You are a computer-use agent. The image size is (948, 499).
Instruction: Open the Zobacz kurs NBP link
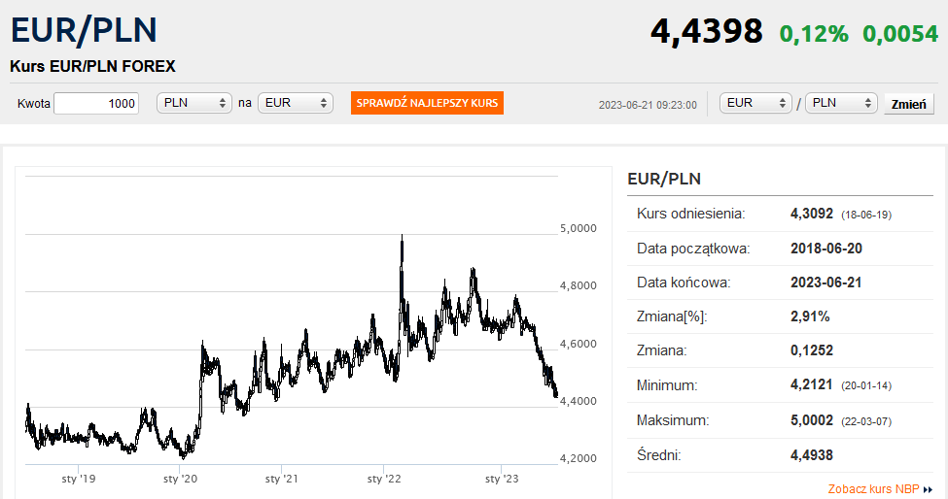click(x=874, y=489)
